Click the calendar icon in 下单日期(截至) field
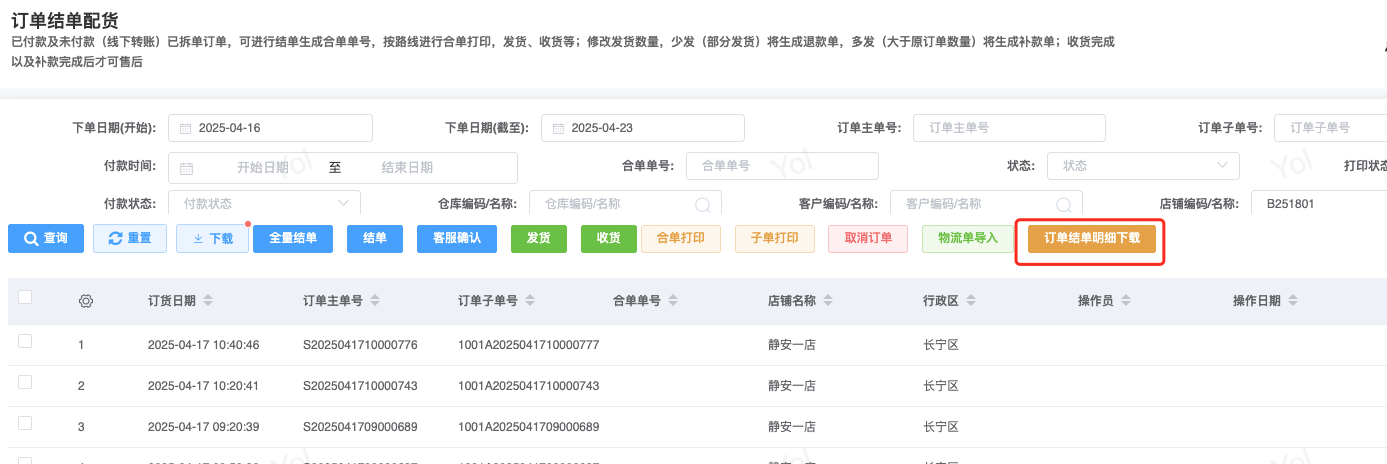Screen dimensions: 1387x464 pyautogui.click(x=558, y=128)
